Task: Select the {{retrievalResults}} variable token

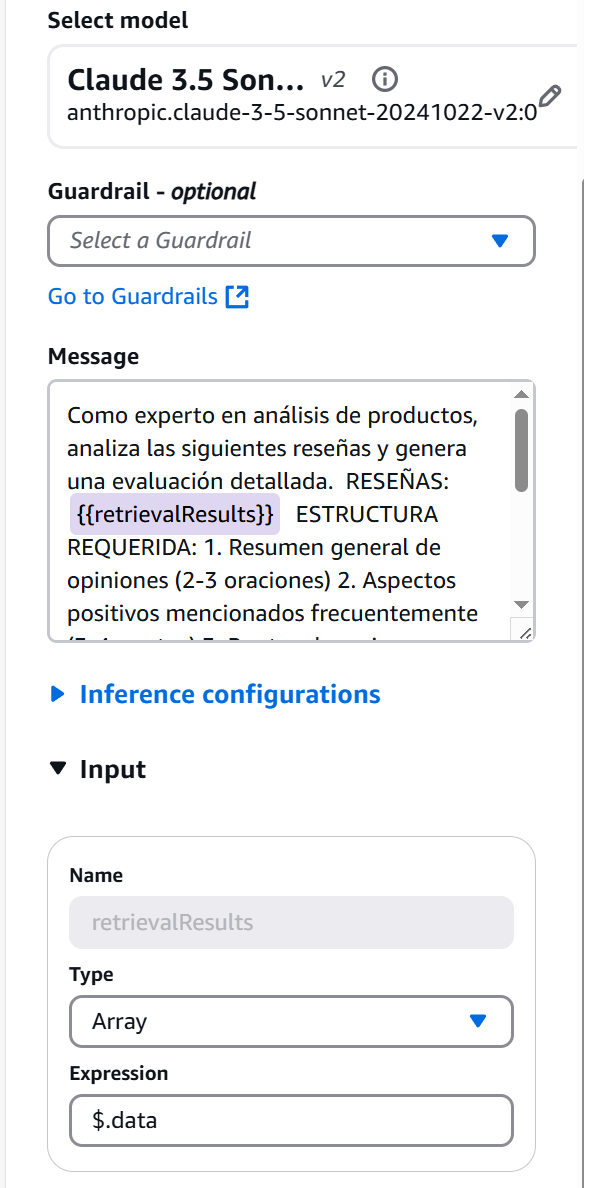Action: tap(176, 513)
